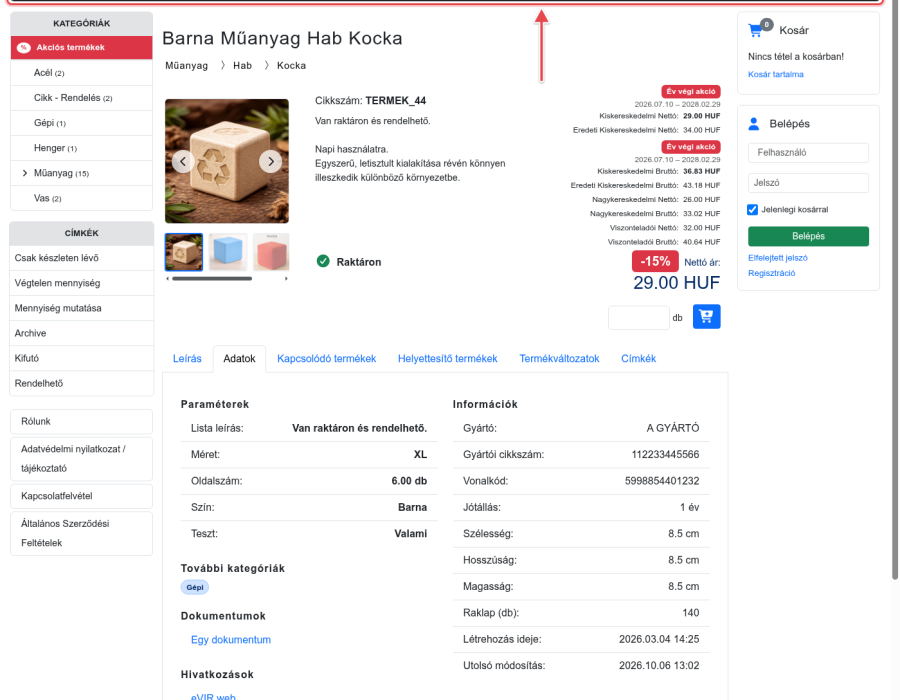This screenshot has width=900, height=700.
Task: Open the Henger category
Action: (x=82, y=148)
